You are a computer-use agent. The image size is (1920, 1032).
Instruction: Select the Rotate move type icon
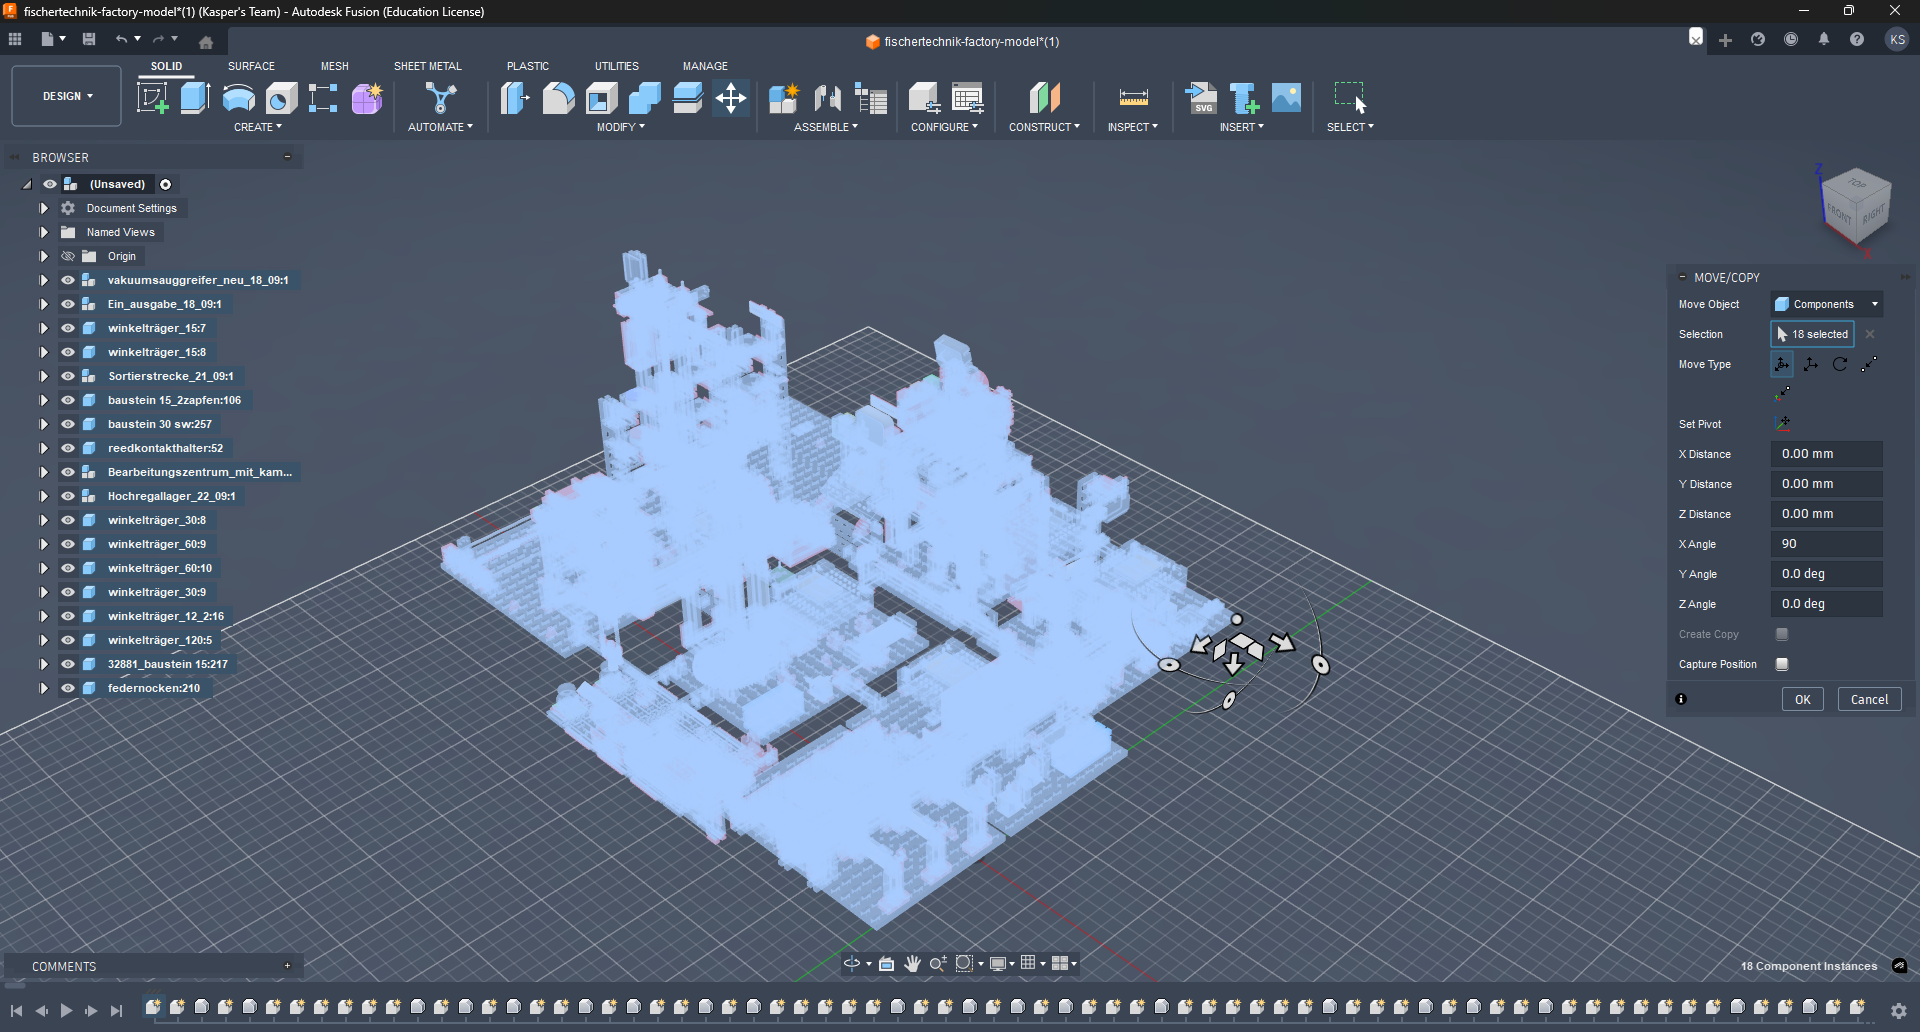click(x=1840, y=365)
